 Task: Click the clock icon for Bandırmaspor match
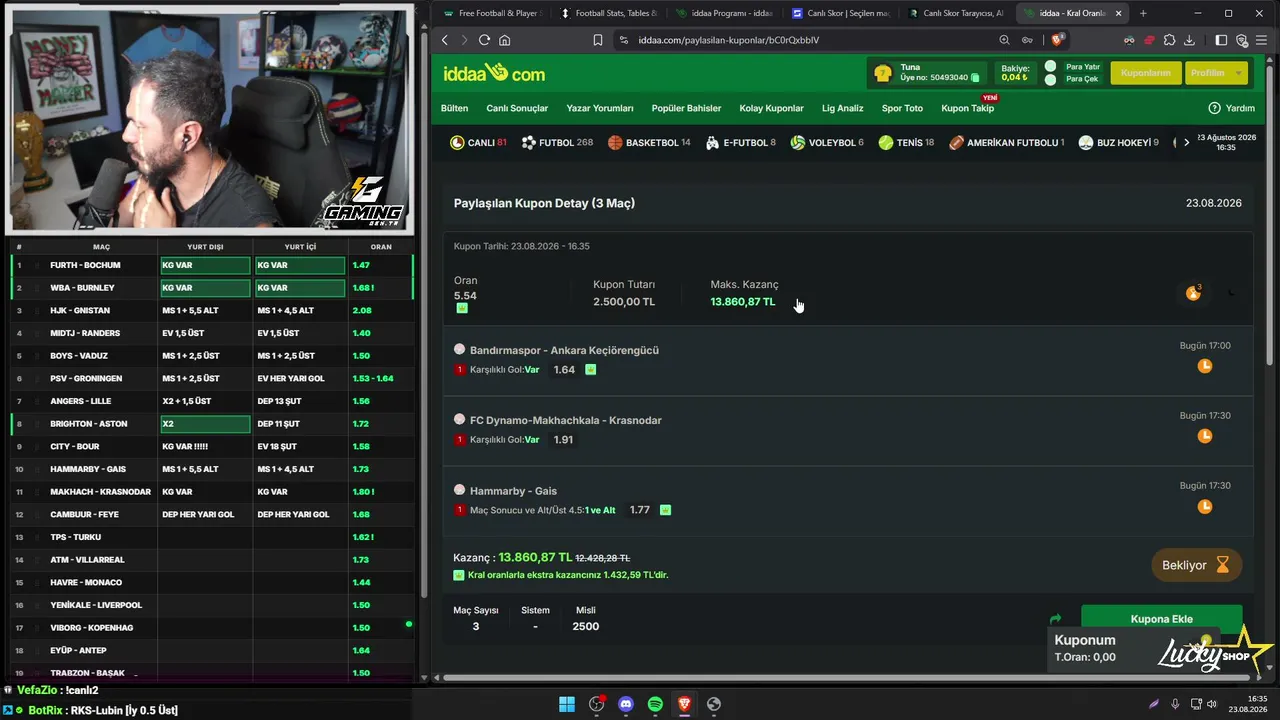tap(1205, 366)
